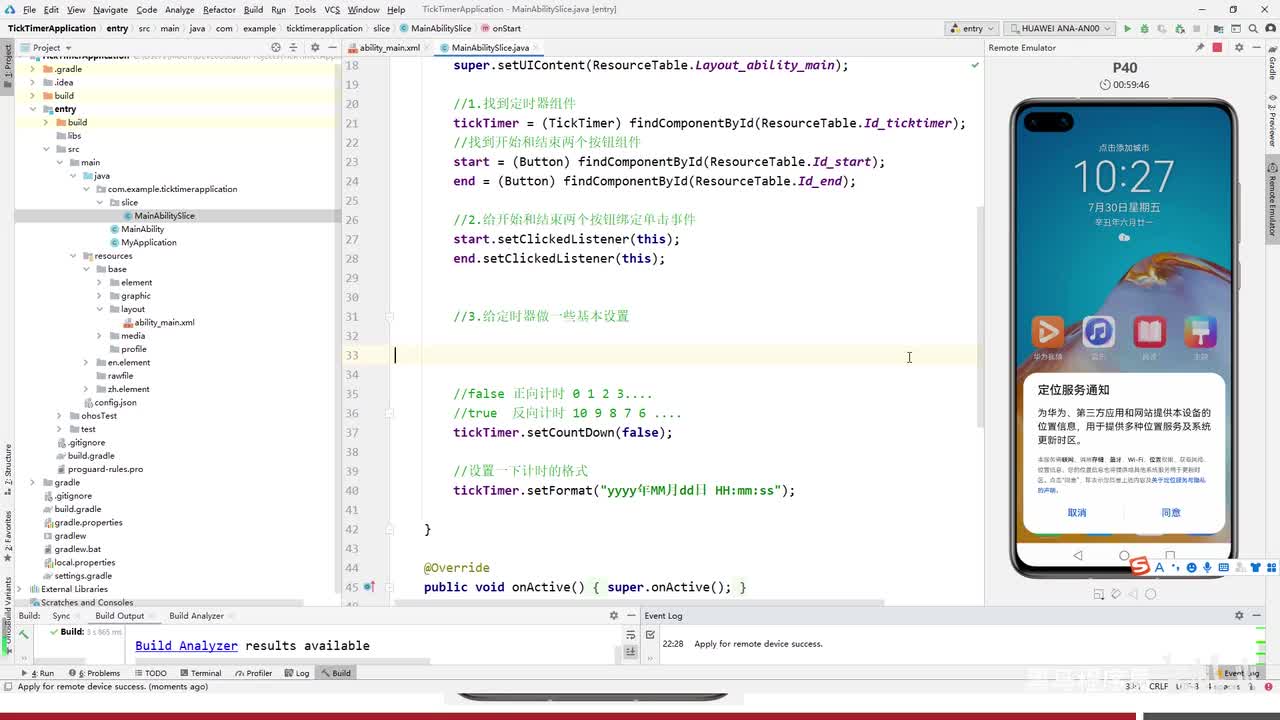The image size is (1280, 720).
Task: Open the Navigate menu
Action: pyautogui.click(x=110, y=10)
